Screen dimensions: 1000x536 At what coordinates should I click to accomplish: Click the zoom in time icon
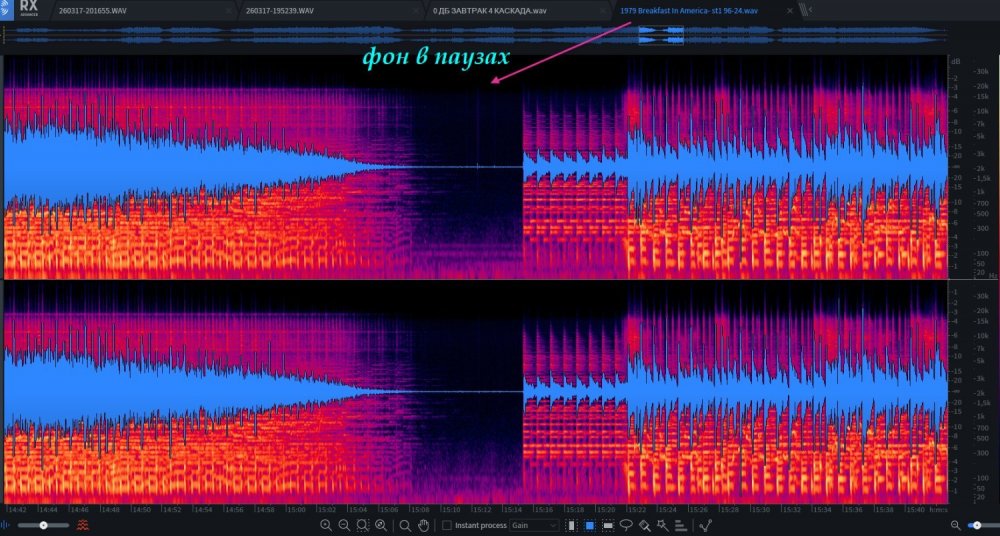(x=326, y=525)
